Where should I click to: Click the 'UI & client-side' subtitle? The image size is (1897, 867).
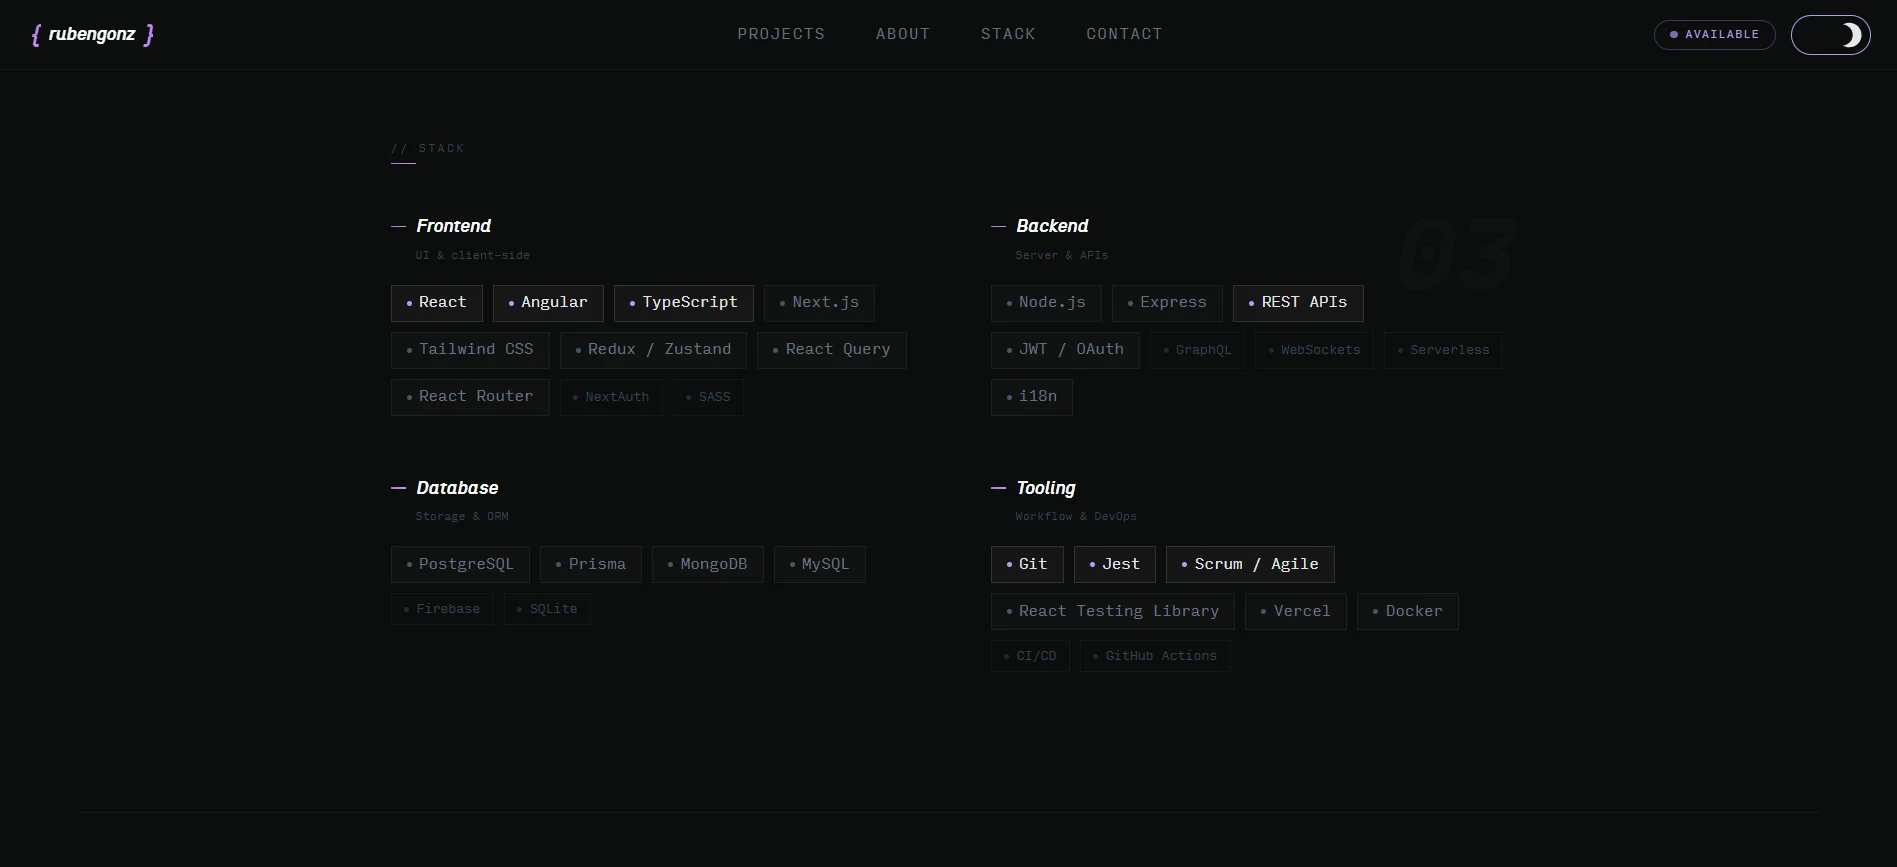[x=472, y=255]
